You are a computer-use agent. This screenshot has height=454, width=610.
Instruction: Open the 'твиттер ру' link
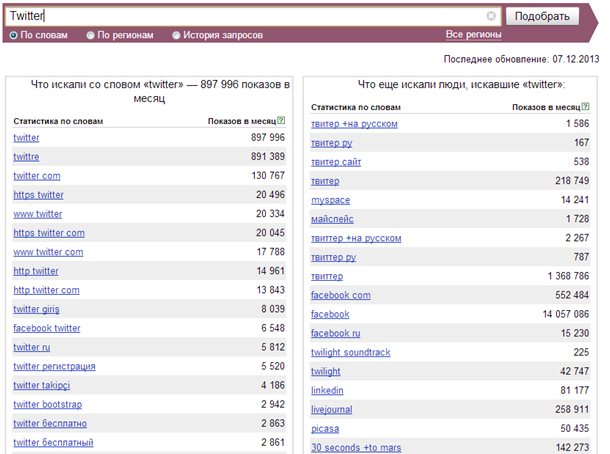tap(333, 258)
